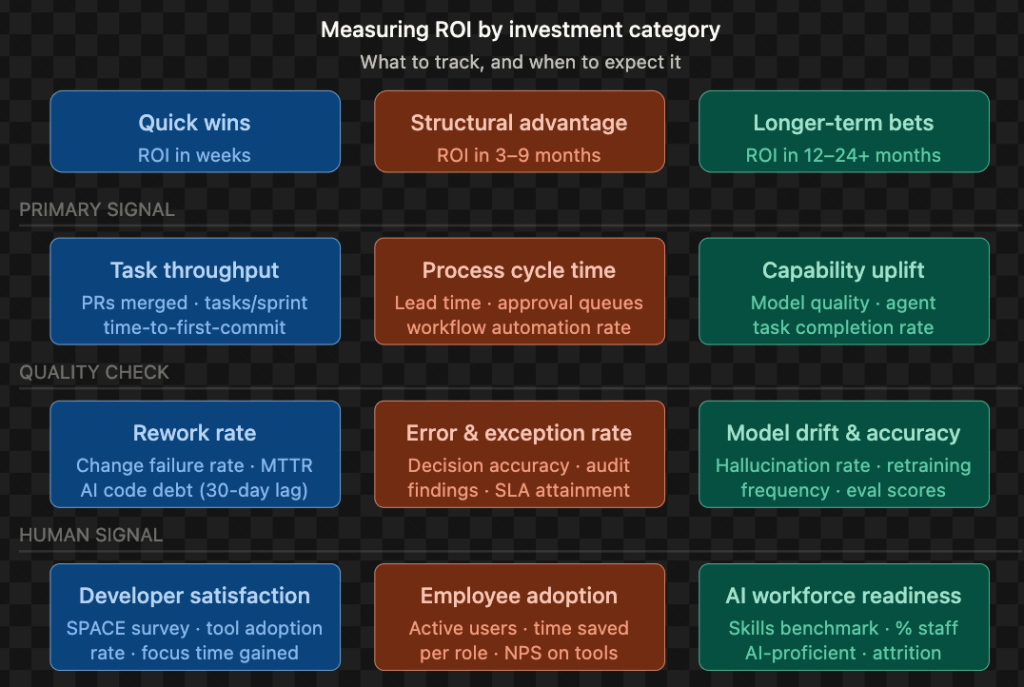The image size is (1024, 687).
Task: Click the 'ROI in 3–9 months' text
Action: (x=519, y=155)
